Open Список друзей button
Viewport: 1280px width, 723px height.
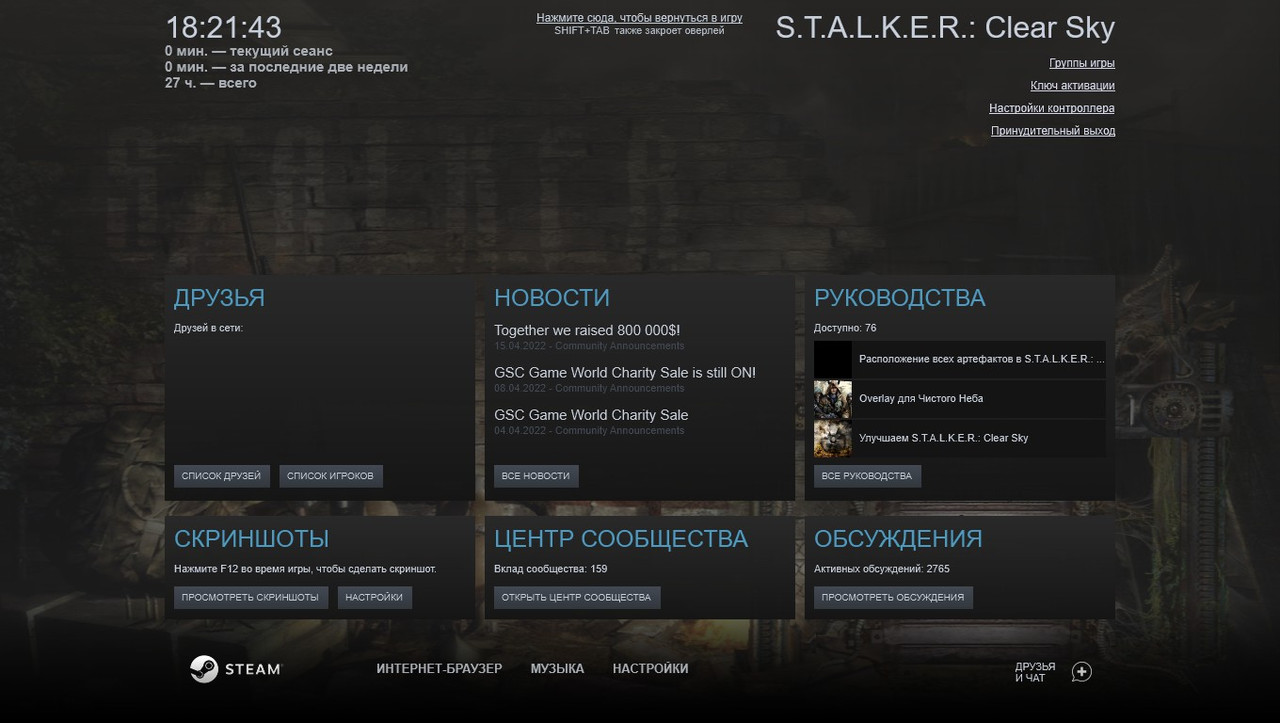221,476
